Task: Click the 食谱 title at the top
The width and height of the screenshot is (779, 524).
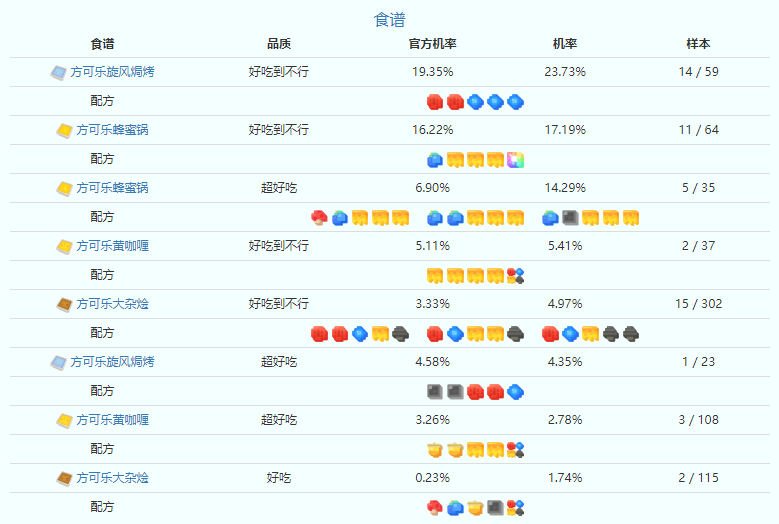Action: (x=390, y=20)
